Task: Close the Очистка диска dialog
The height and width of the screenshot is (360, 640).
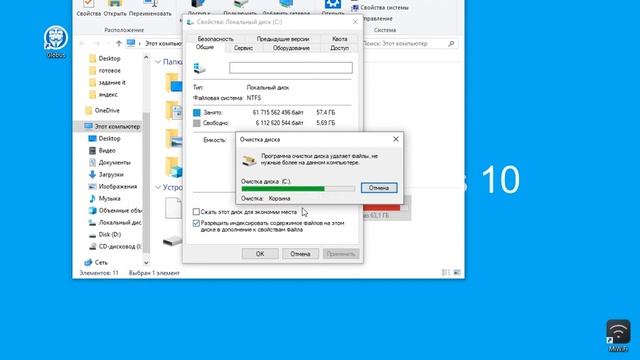Action: pos(396,139)
